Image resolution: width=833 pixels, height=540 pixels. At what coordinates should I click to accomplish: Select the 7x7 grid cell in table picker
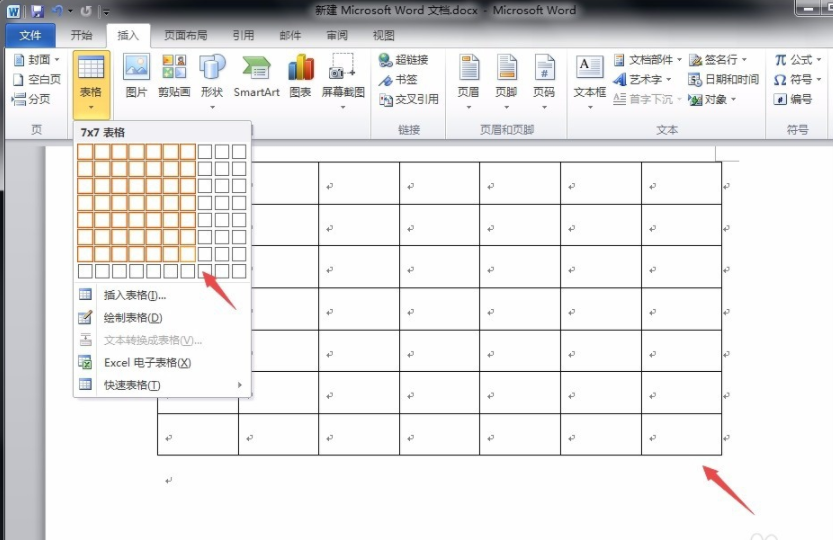[x=188, y=254]
